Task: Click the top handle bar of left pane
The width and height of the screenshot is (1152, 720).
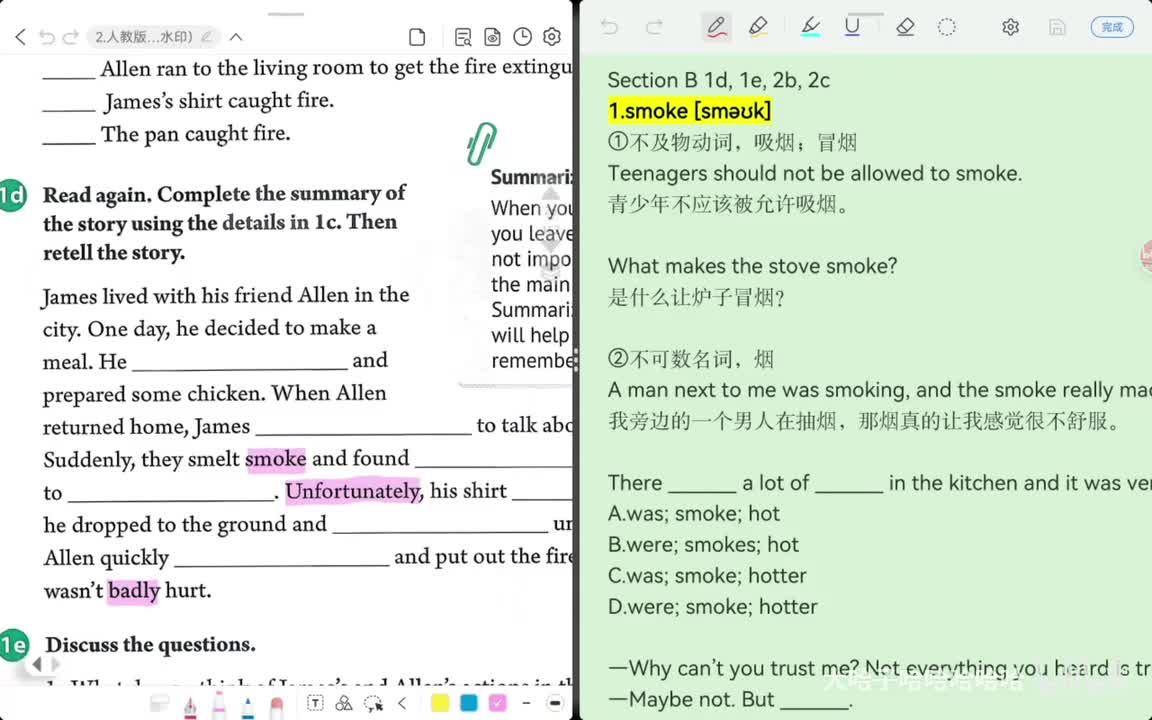Action: [x=286, y=14]
